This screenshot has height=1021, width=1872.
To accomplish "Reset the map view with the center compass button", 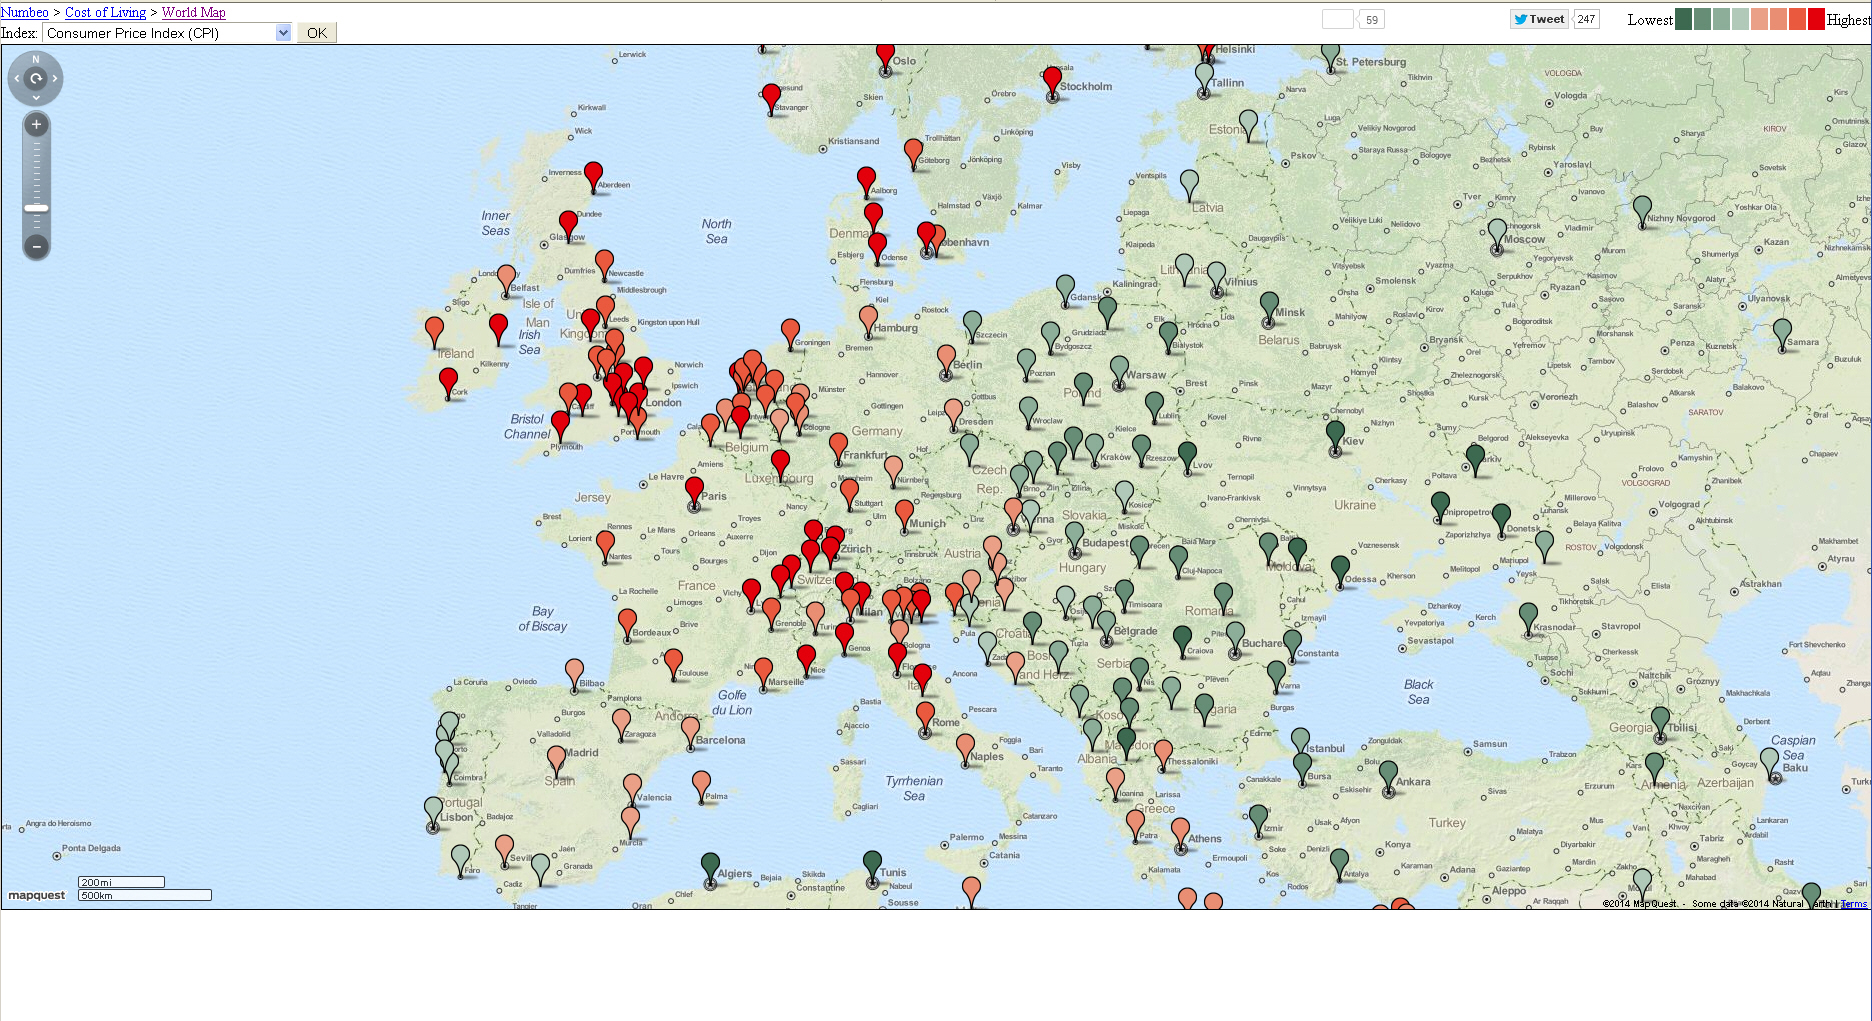I will pos(36,78).
